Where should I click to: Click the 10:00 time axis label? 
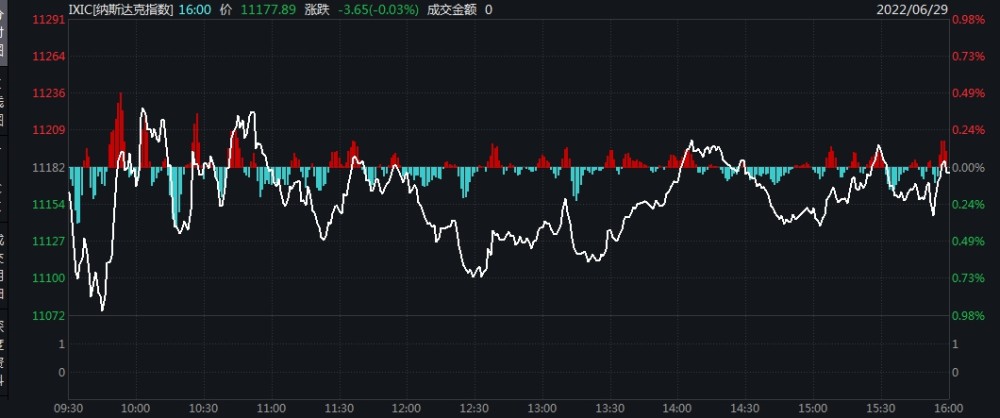136,408
